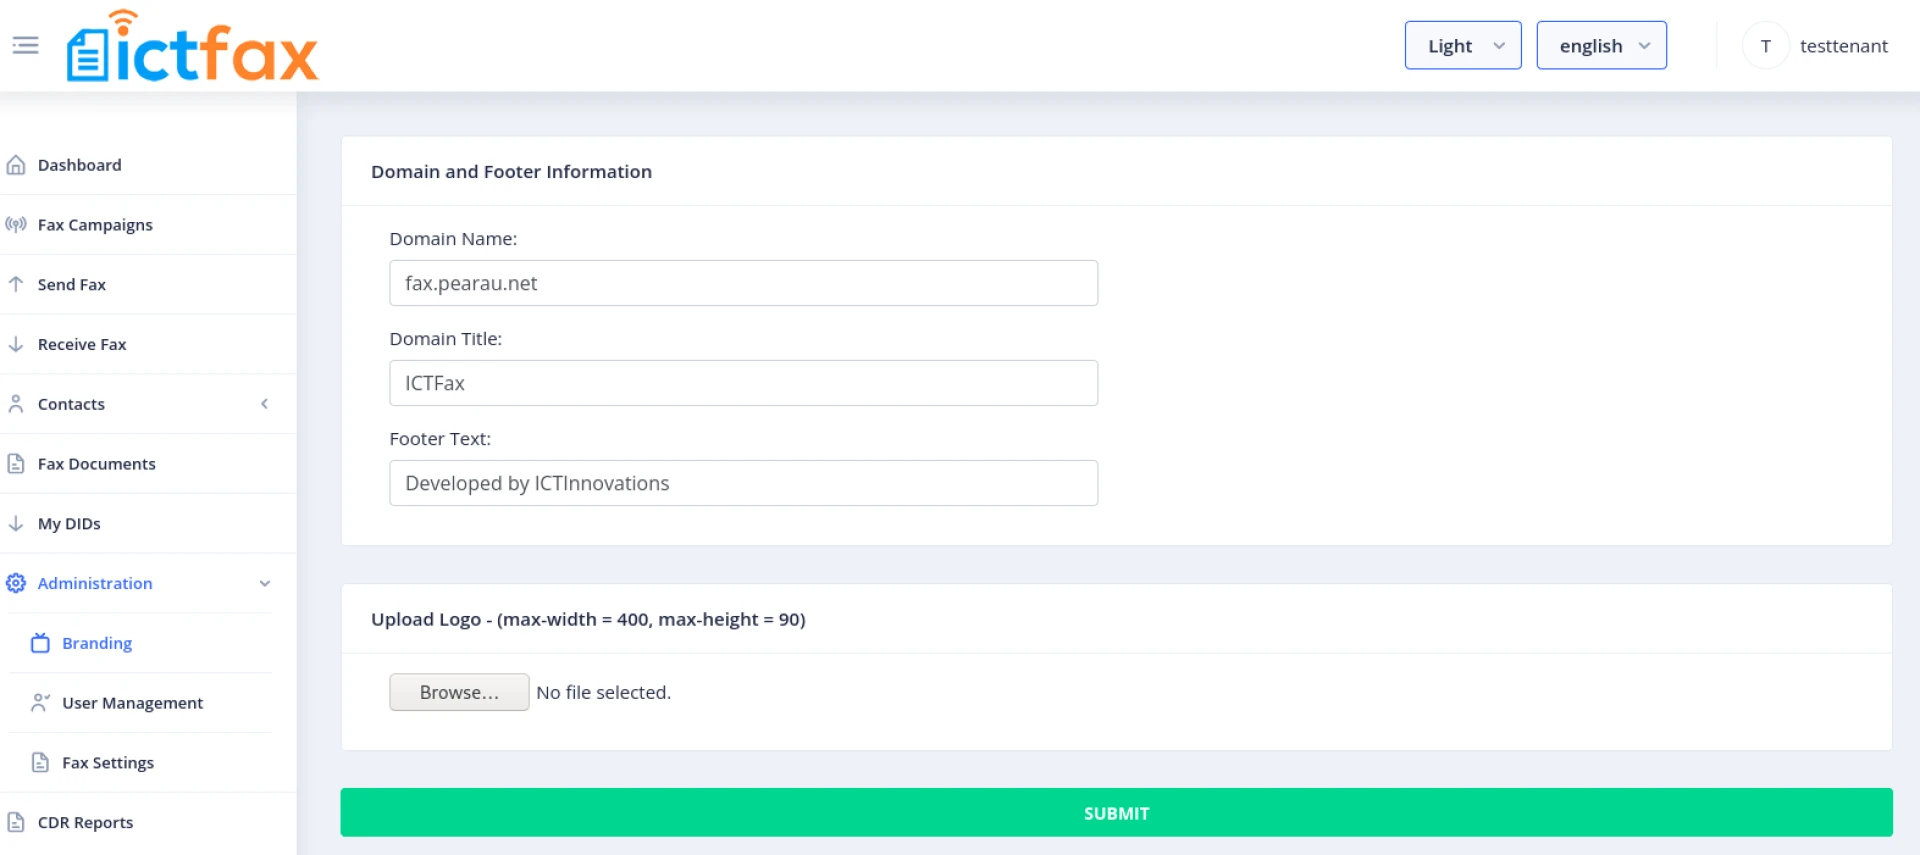Click Browse to upload a logo
Viewport: 1920px width, 855px height.
[x=459, y=692]
